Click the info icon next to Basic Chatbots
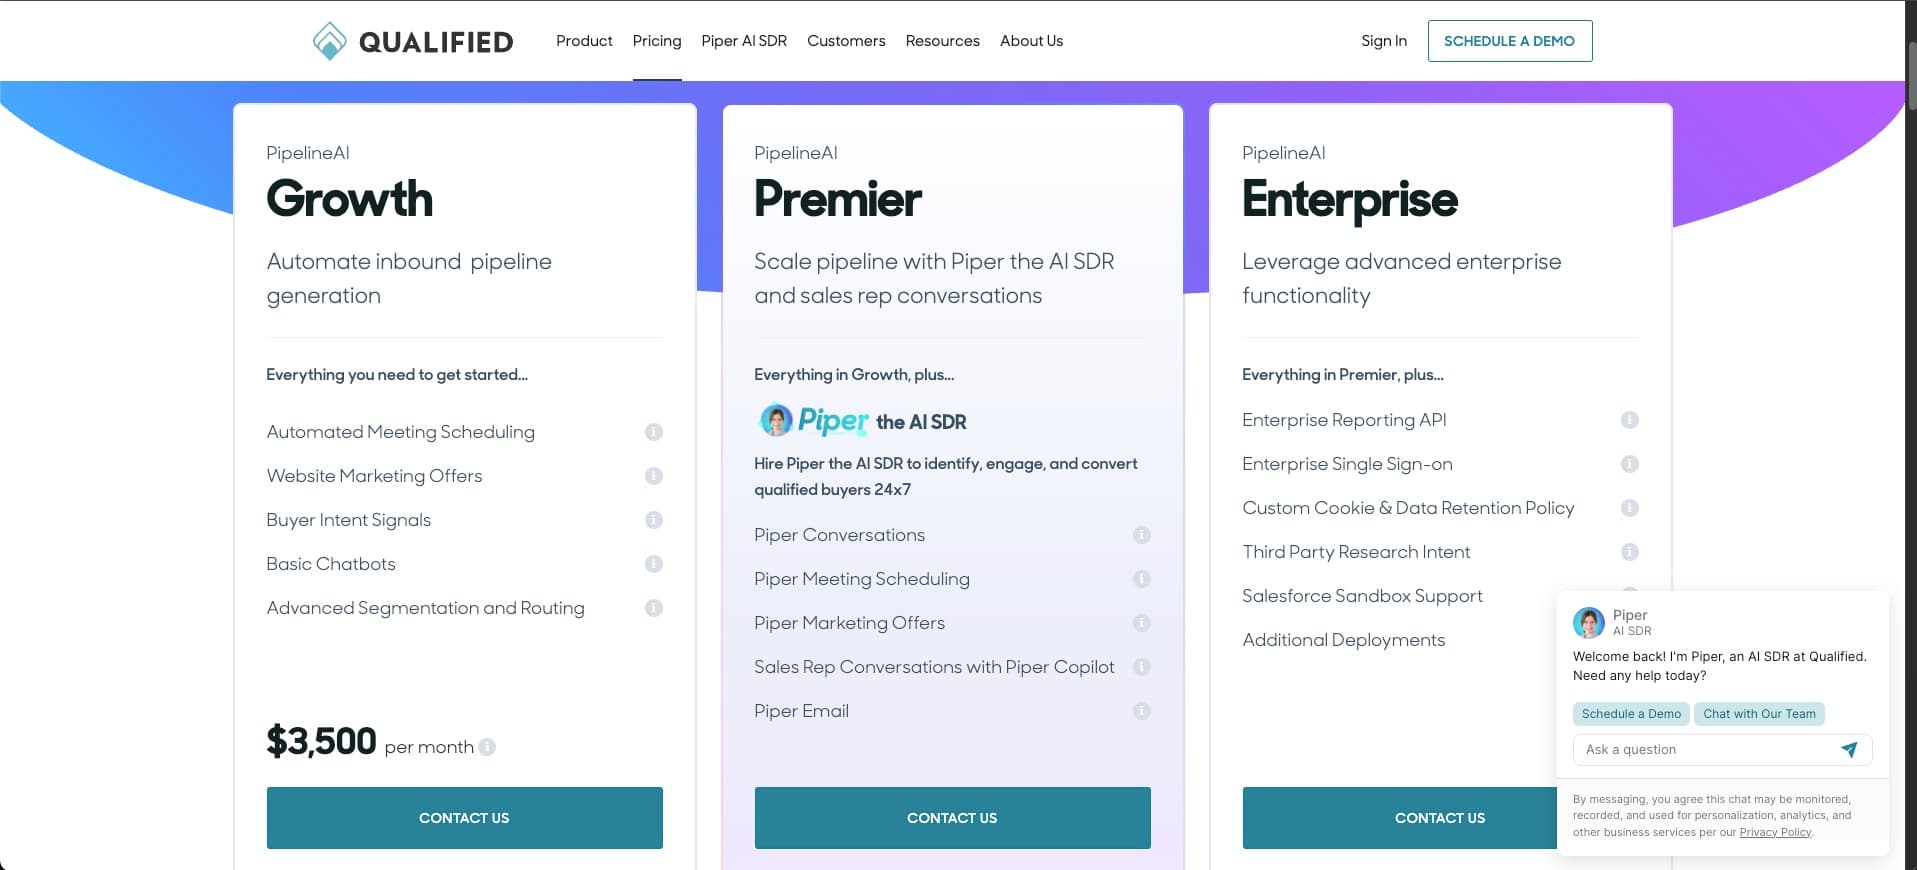The width and height of the screenshot is (1917, 870). [653, 564]
